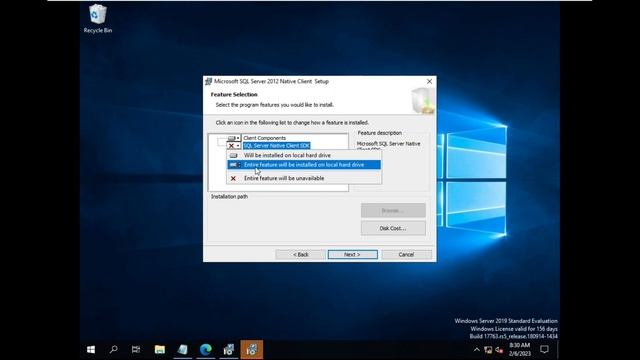Open the network status tray icon
This screenshot has height=360, width=640.
pyautogui.click(x=488, y=350)
